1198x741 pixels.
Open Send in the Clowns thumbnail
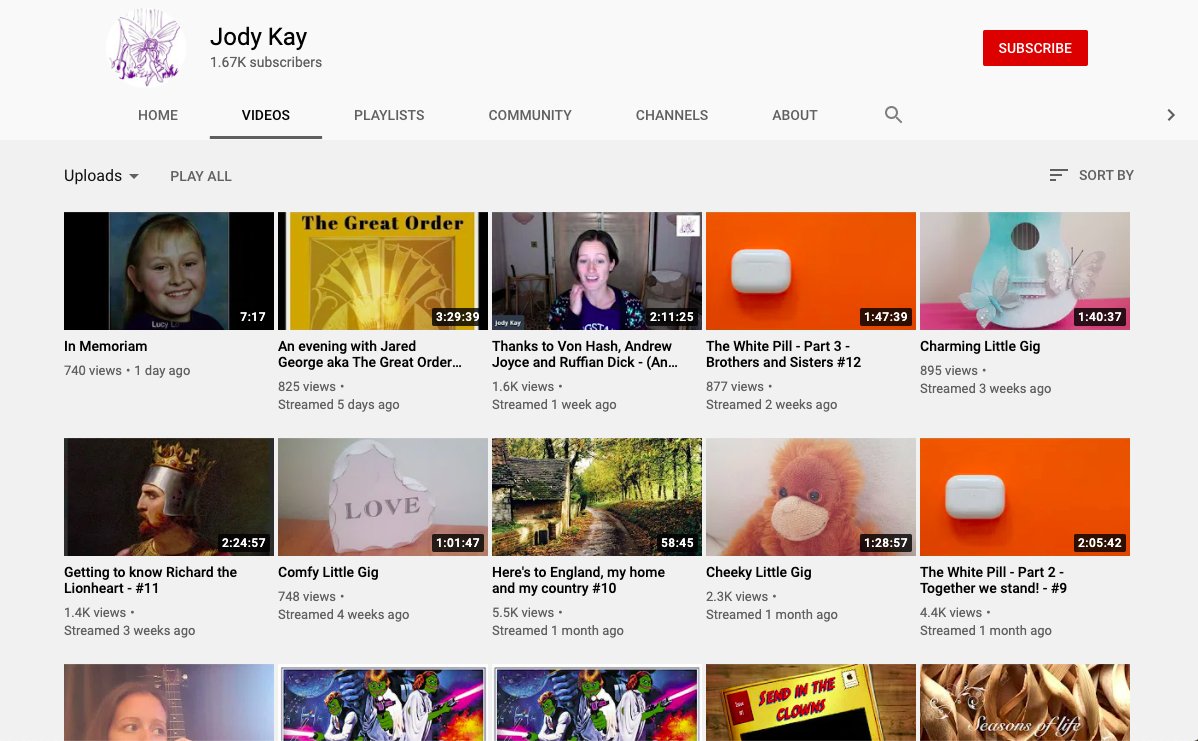pos(811,702)
